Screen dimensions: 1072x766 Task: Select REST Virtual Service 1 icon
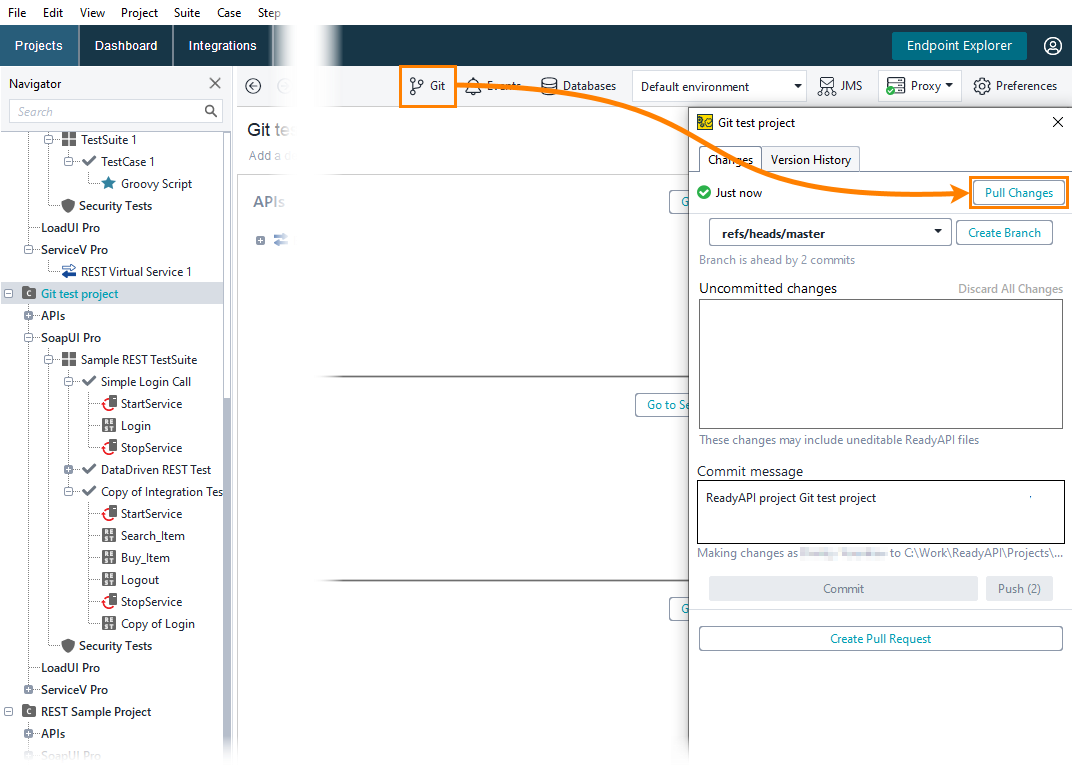click(69, 272)
